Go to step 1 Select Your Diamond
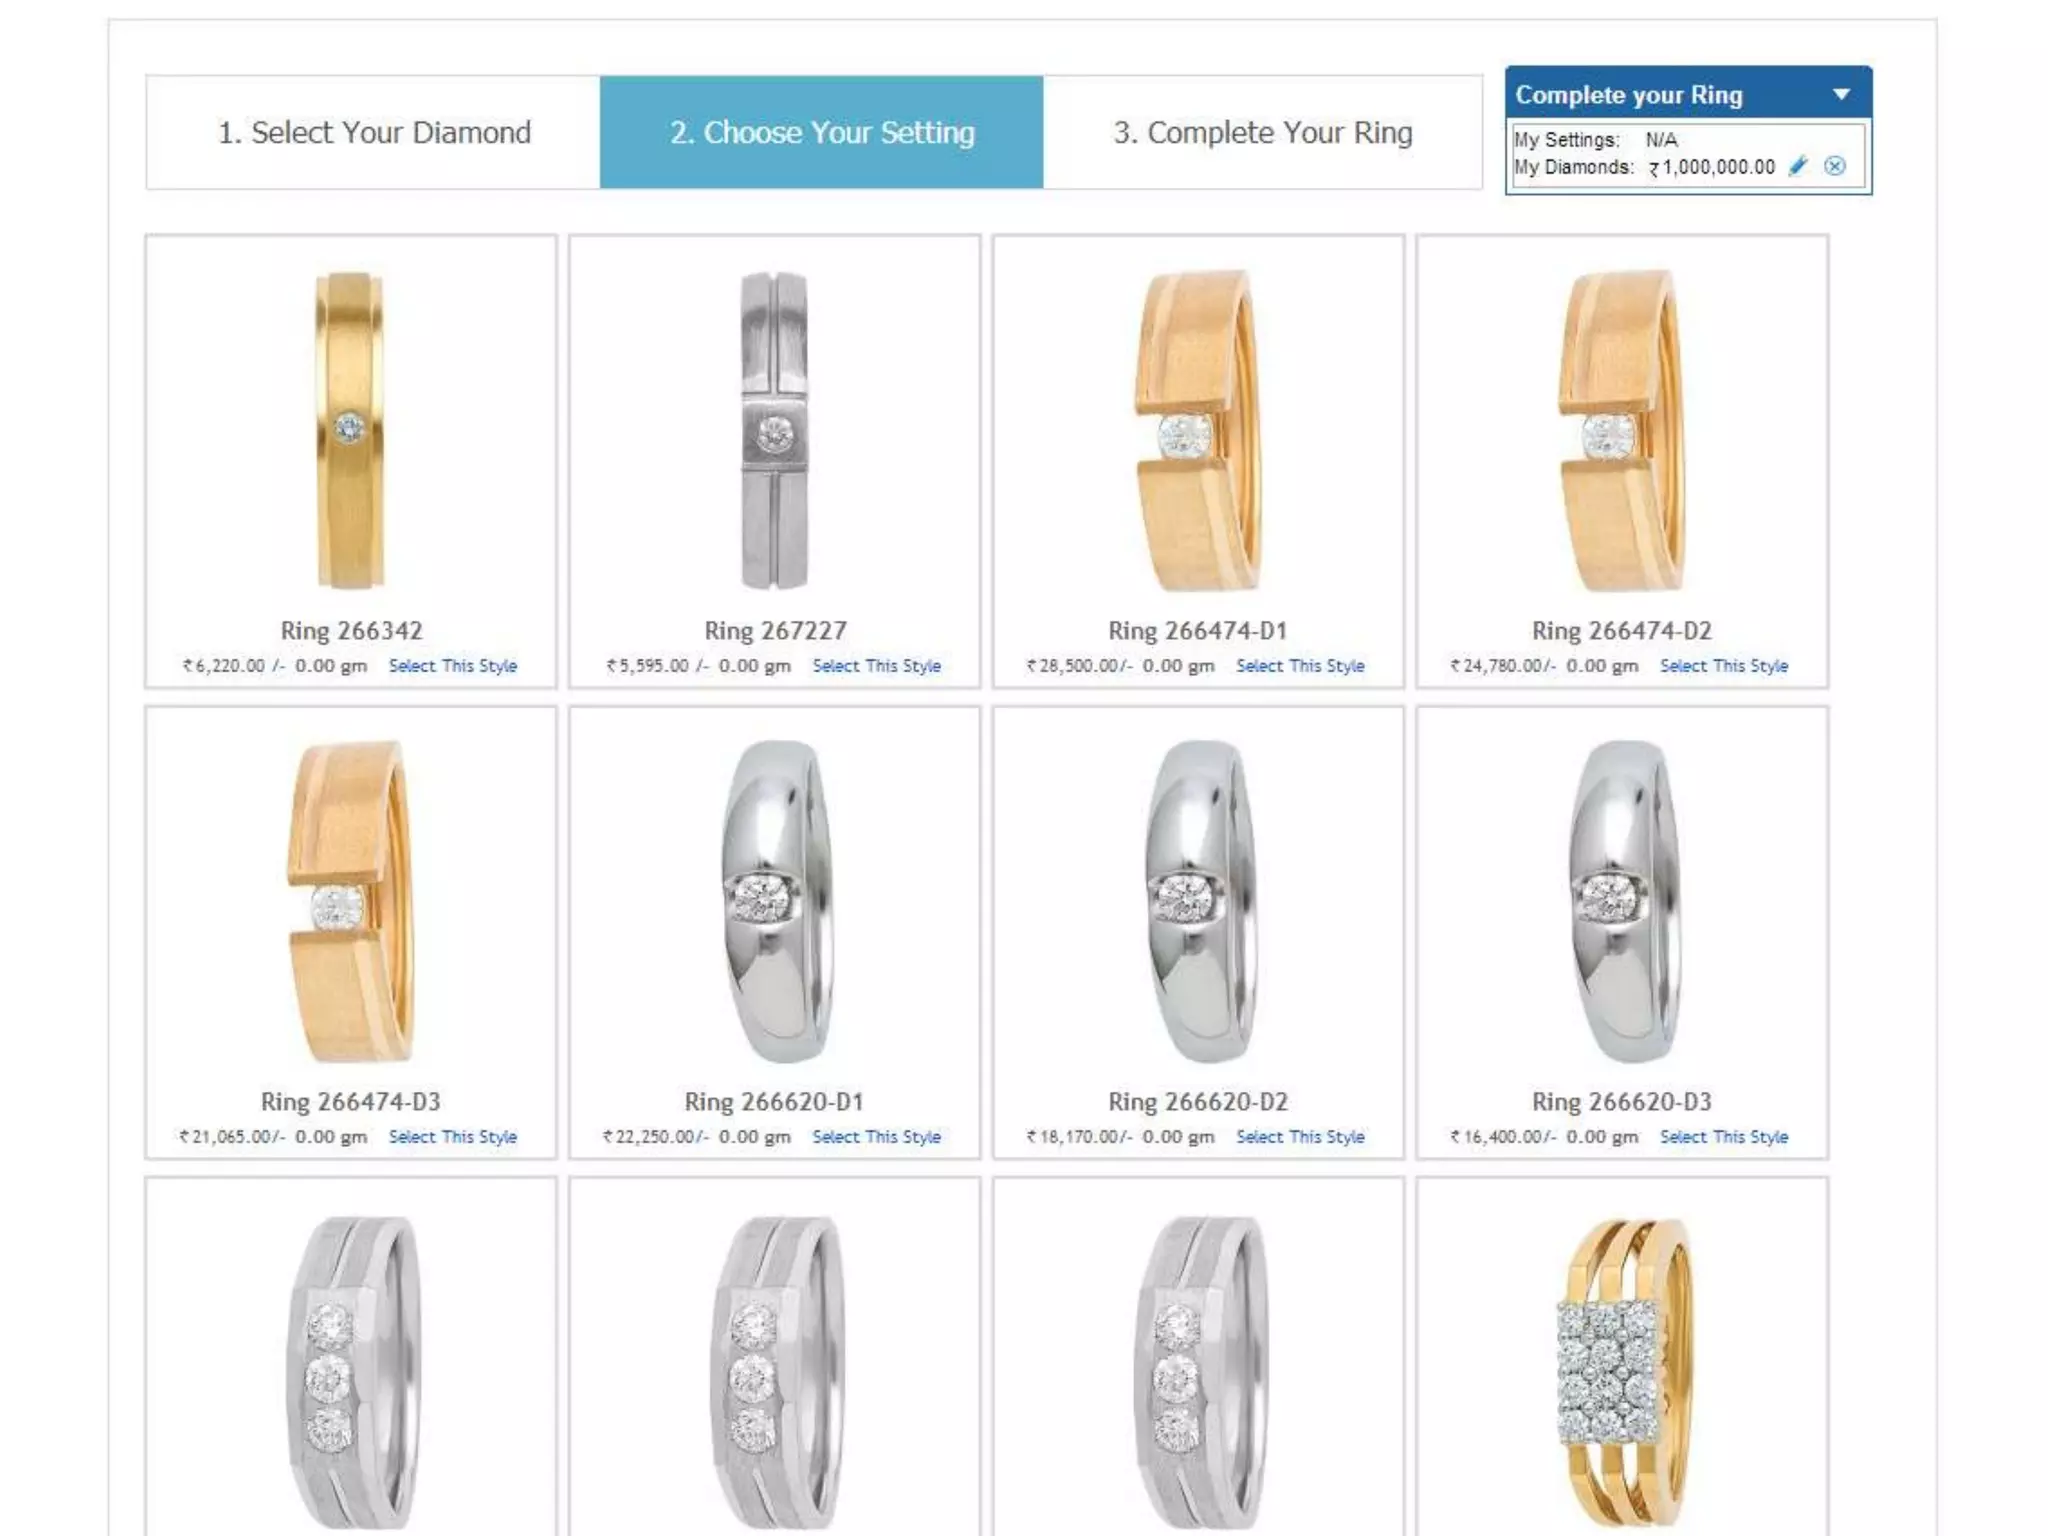This screenshot has height=1536, width=2048. coord(374,132)
